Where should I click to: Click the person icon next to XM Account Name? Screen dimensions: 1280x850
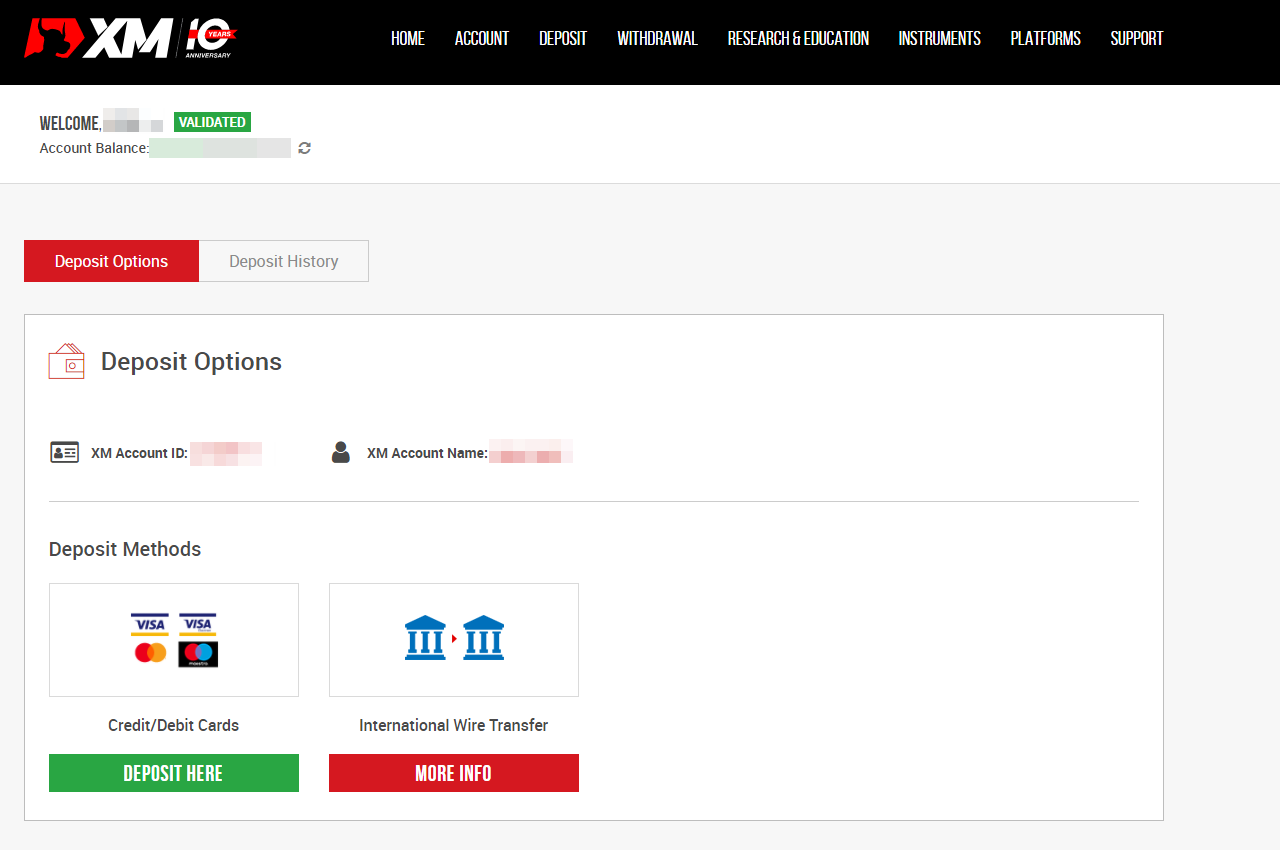point(341,452)
